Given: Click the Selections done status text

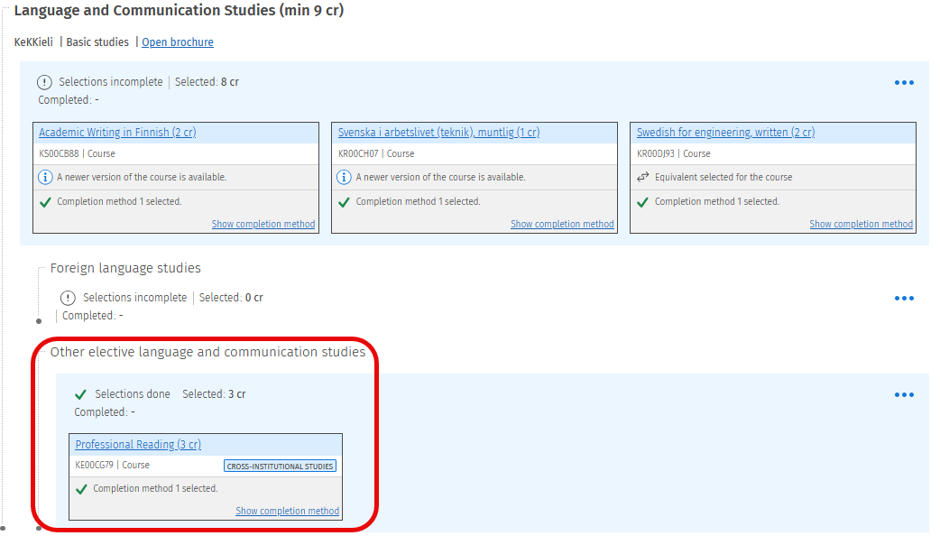Looking at the screenshot, I should coord(132,394).
